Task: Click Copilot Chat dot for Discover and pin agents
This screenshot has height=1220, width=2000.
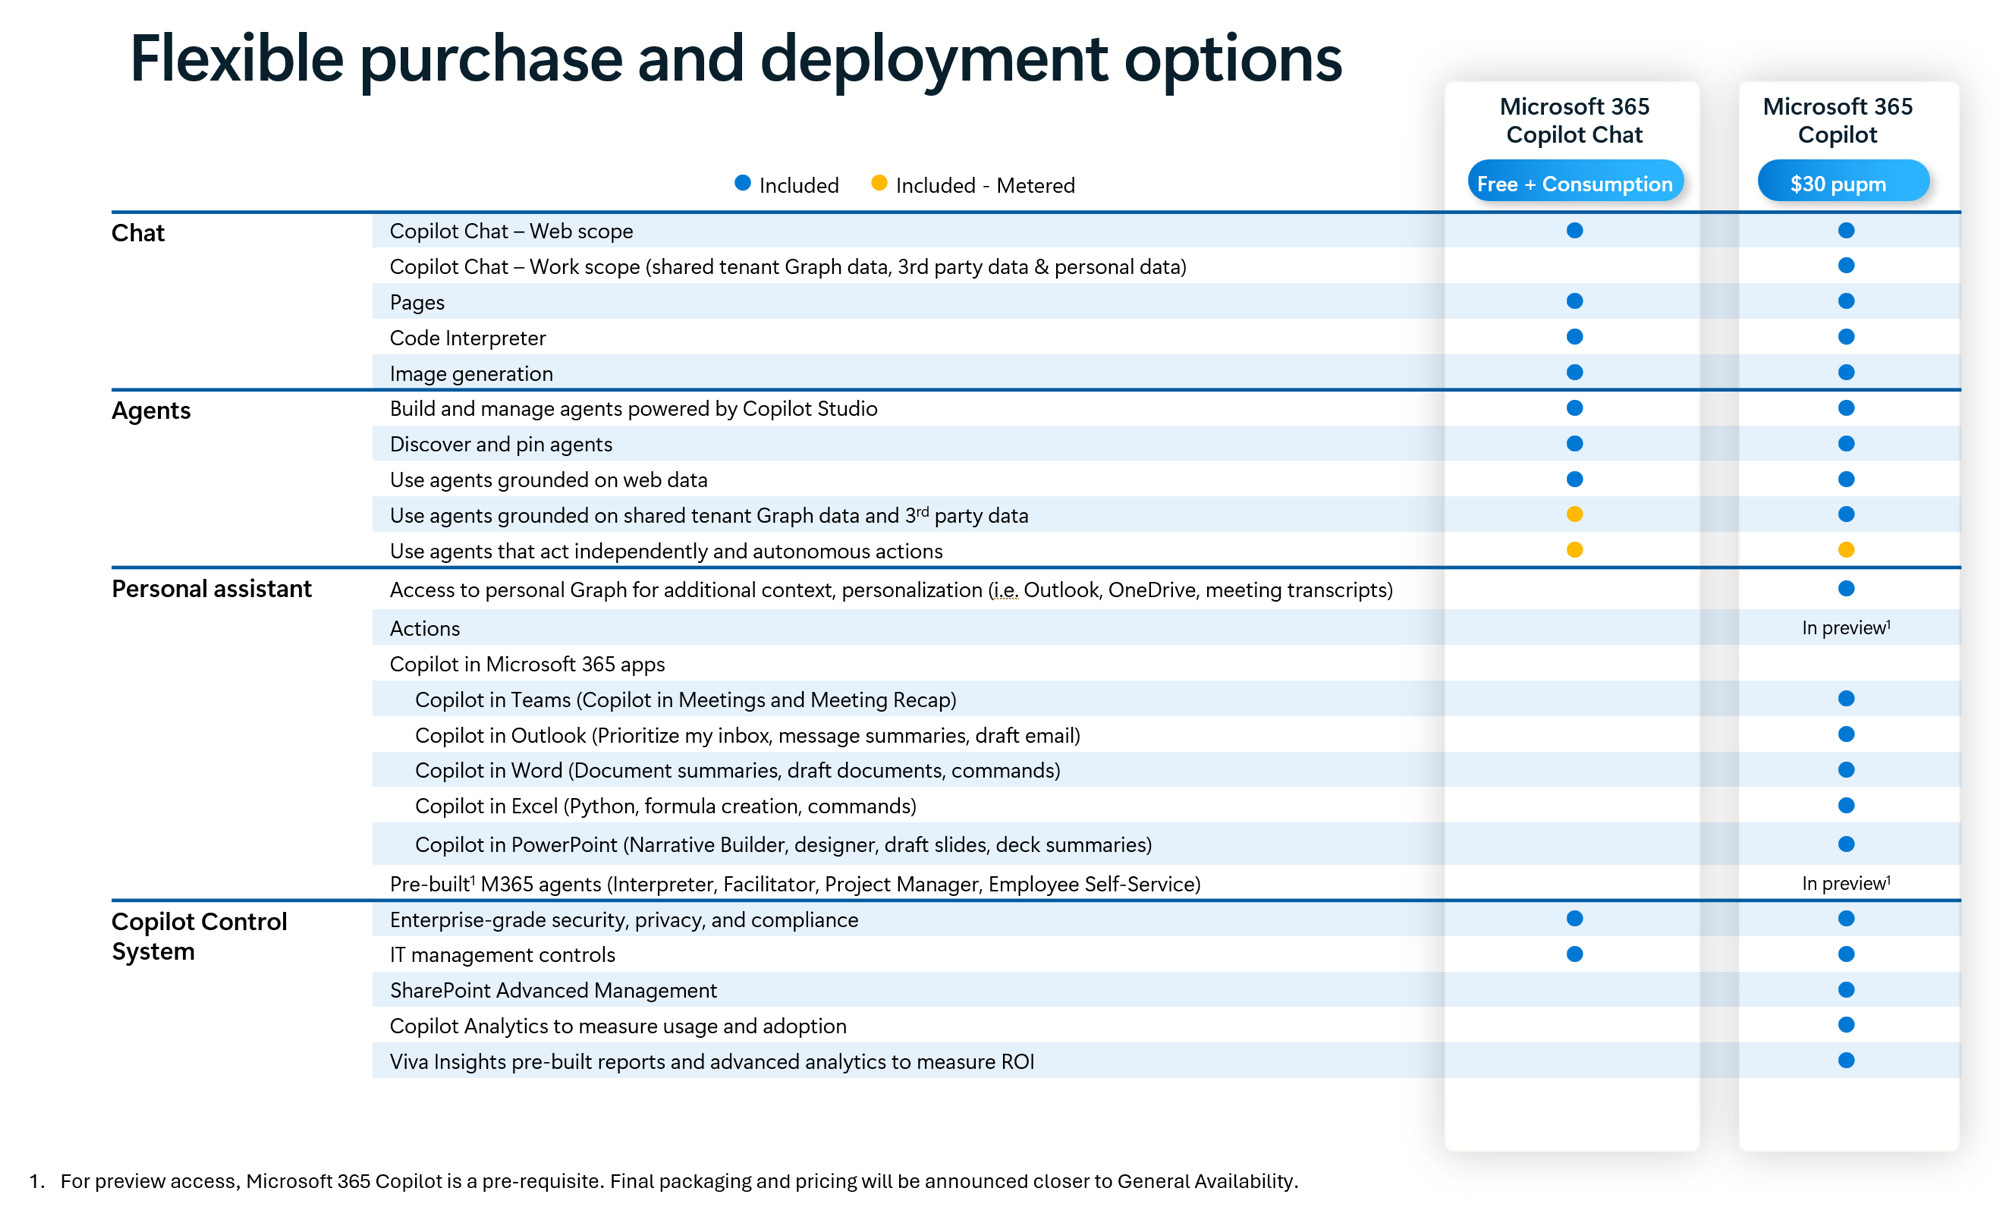Action: point(1574,443)
